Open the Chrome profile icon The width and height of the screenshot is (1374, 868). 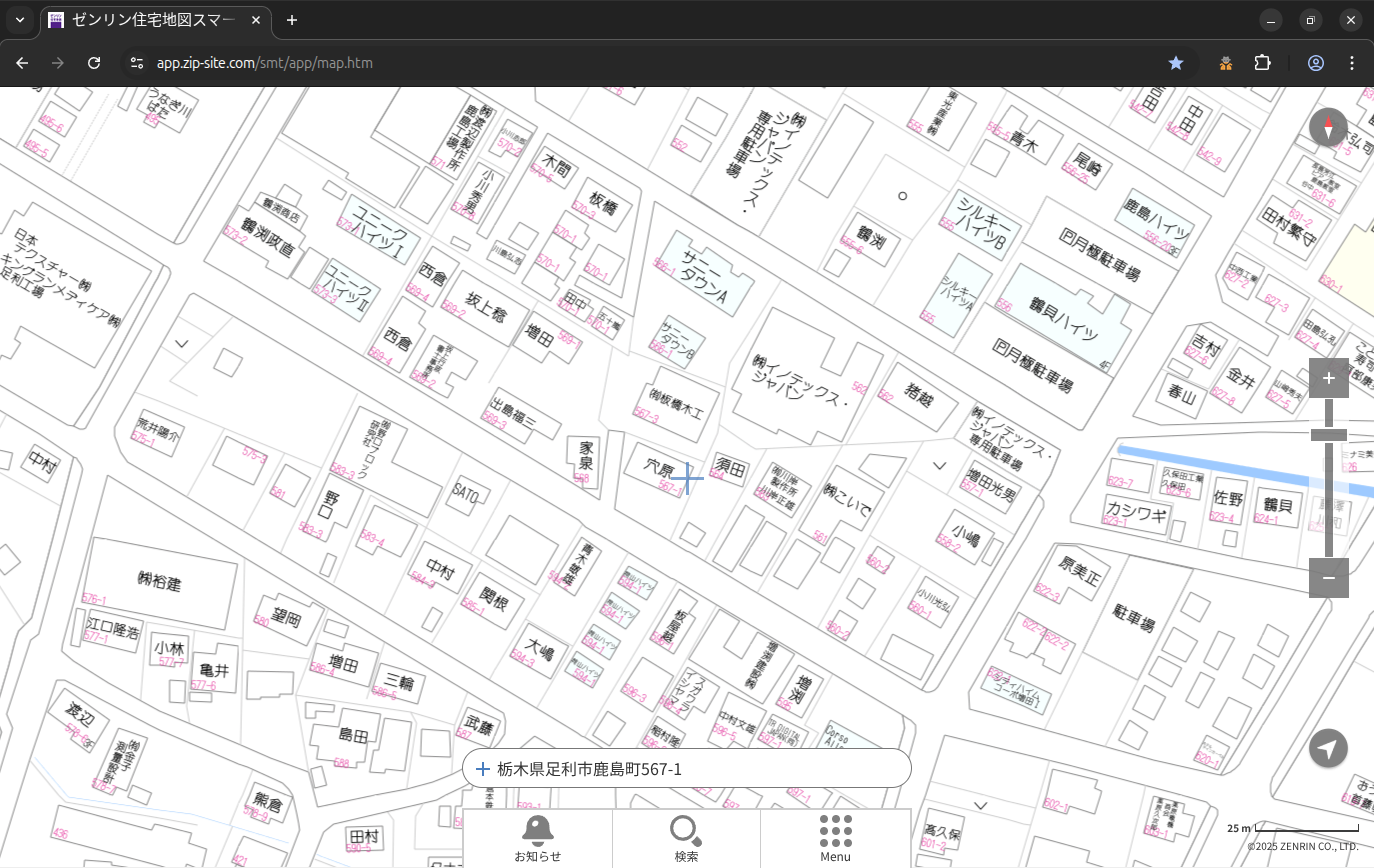pos(1316,63)
